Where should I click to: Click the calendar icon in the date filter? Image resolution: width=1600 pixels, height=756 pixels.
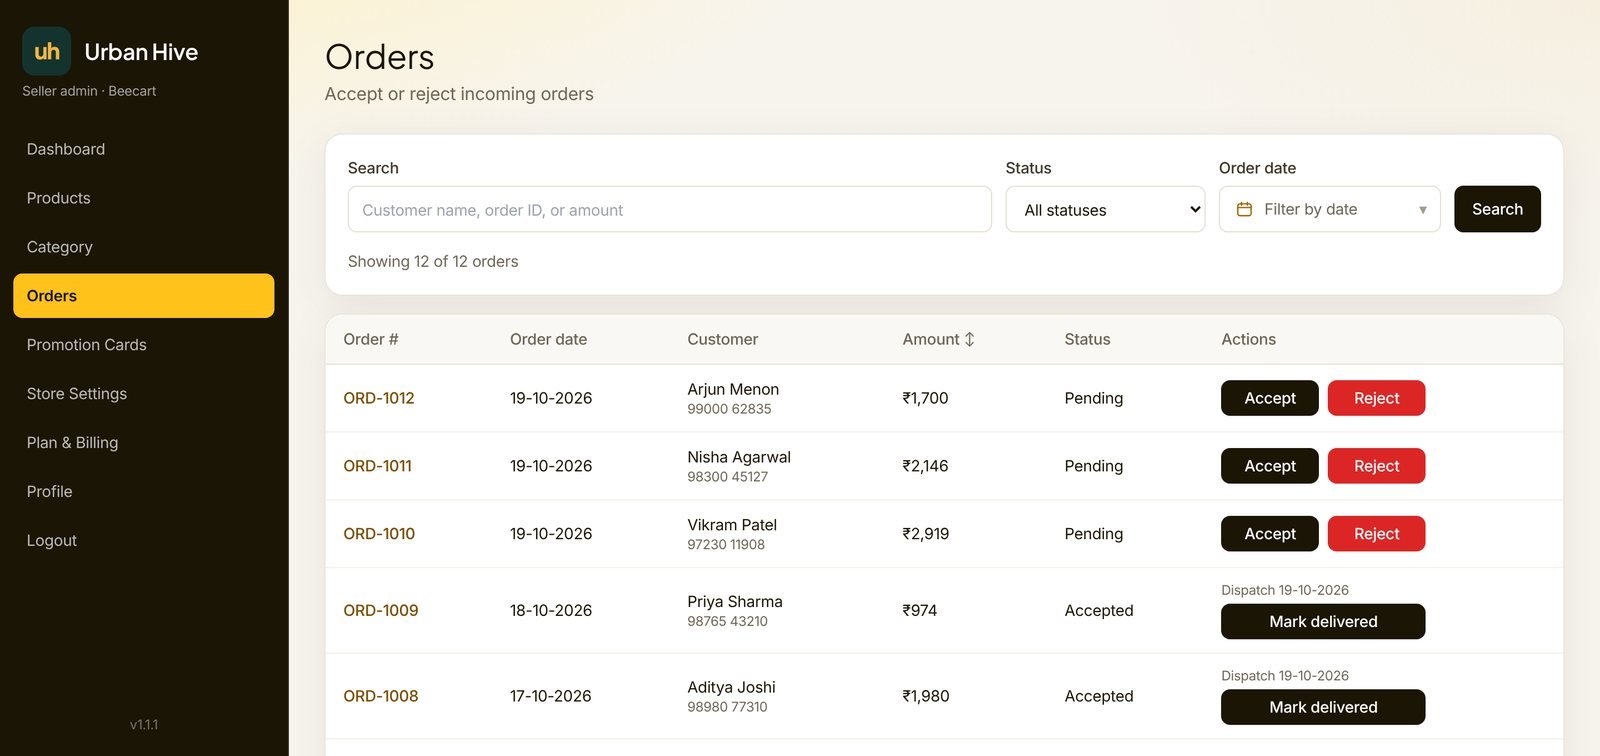[x=1244, y=209]
